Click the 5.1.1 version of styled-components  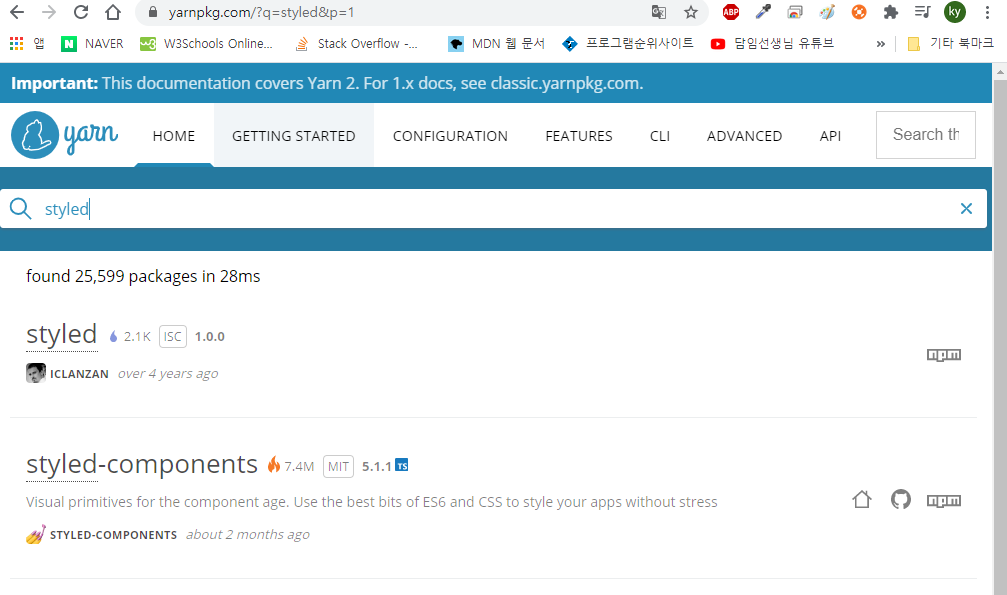376,466
